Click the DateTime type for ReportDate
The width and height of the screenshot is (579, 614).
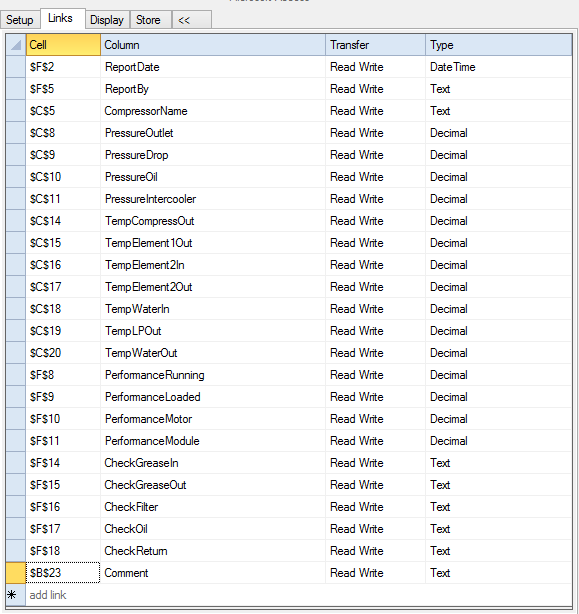tap(498, 67)
